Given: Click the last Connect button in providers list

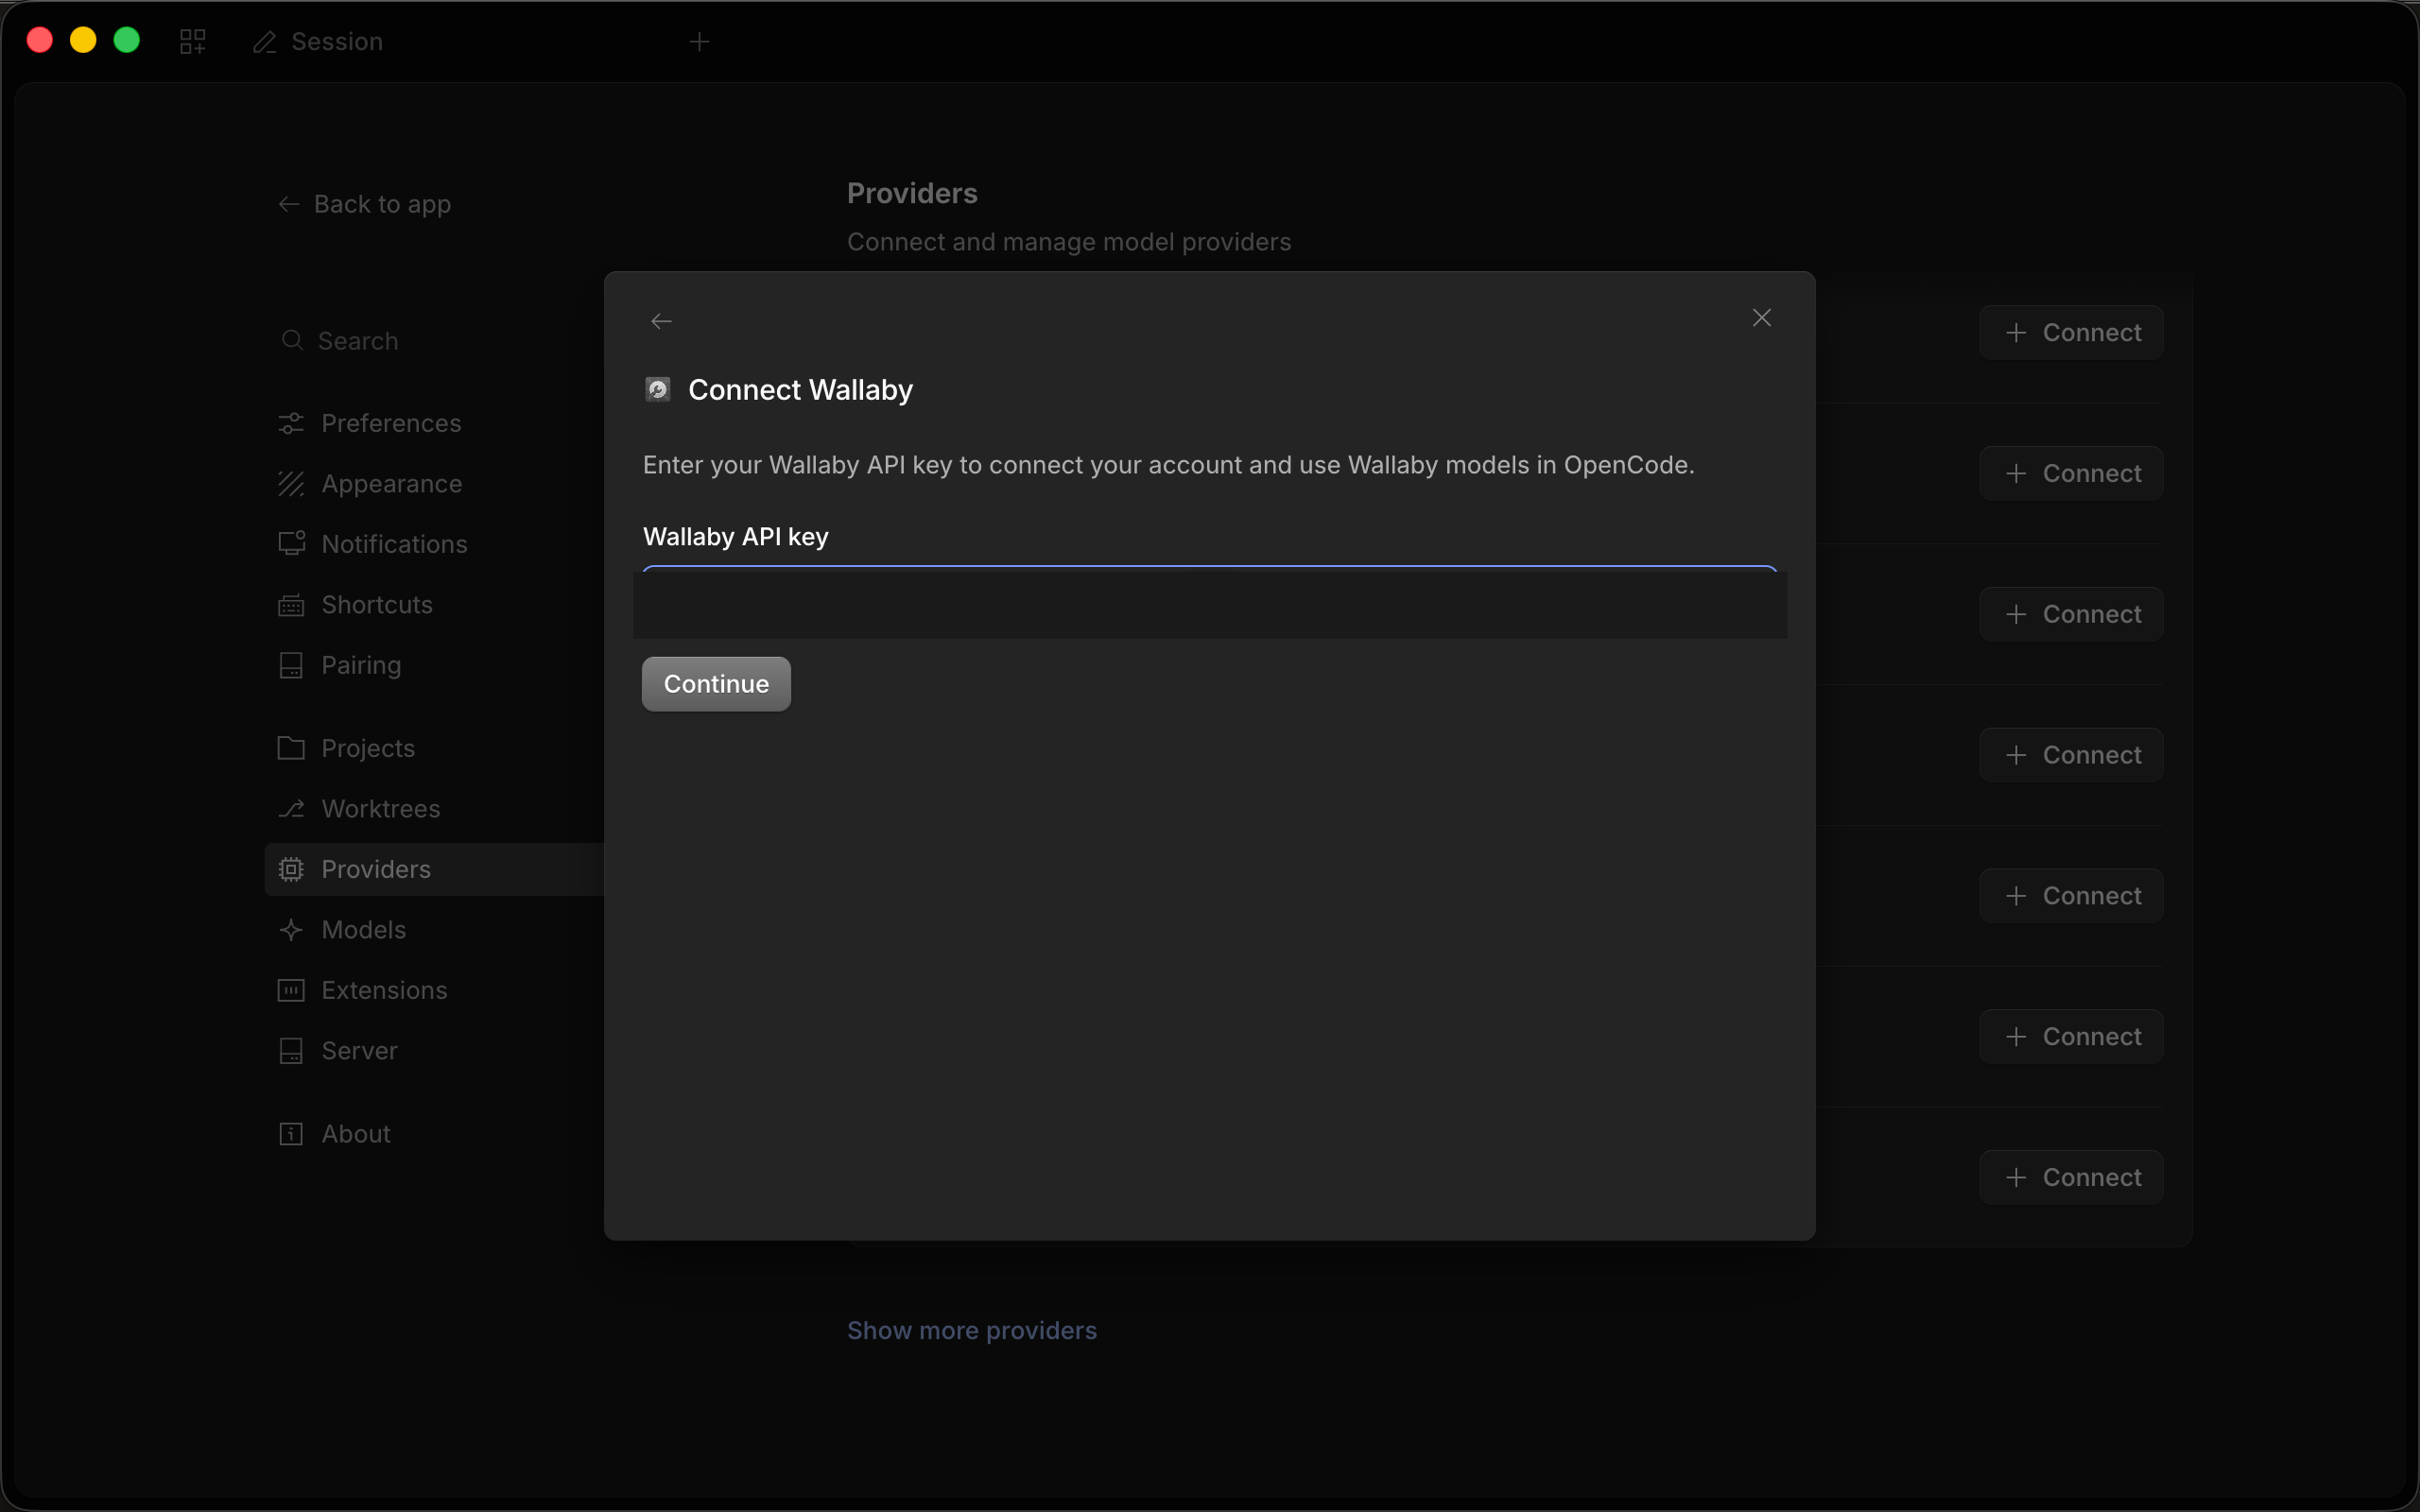Looking at the screenshot, I should point(2071,1178).
